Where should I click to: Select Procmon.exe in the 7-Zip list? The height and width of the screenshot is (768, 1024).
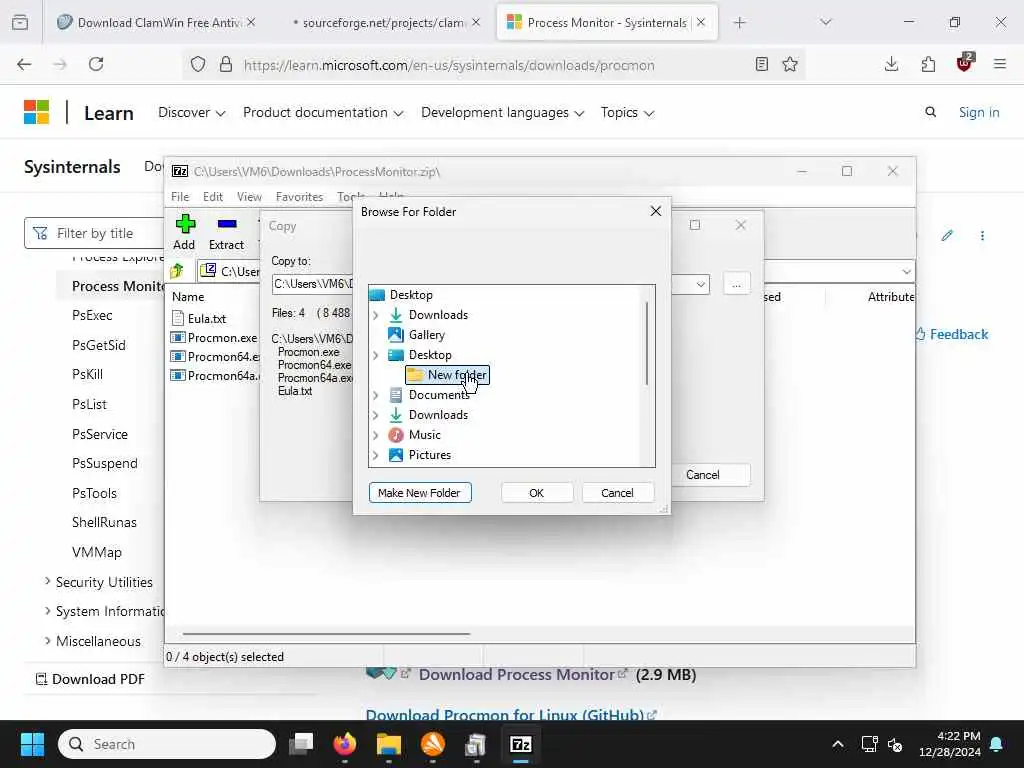coord(222,338)
